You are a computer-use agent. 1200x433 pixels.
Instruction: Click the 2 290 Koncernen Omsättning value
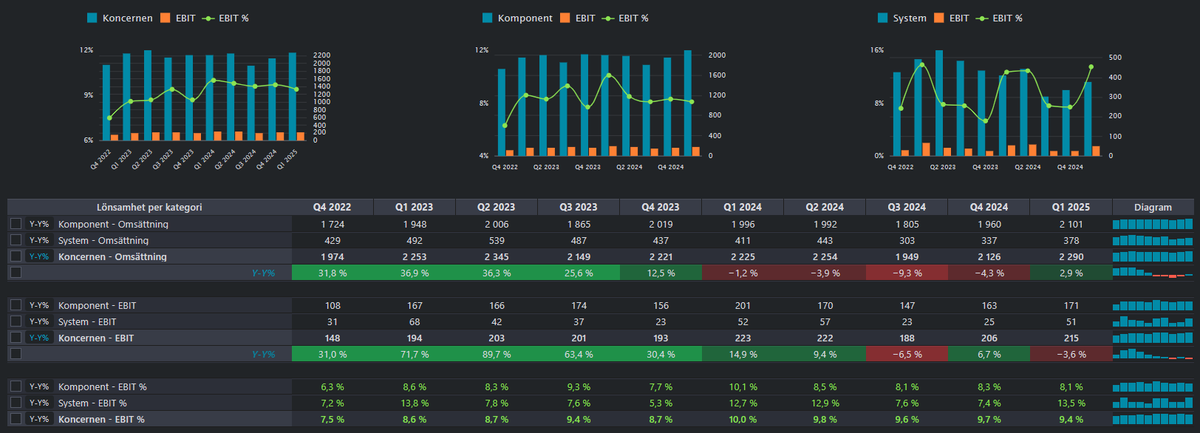[1070, 257]
